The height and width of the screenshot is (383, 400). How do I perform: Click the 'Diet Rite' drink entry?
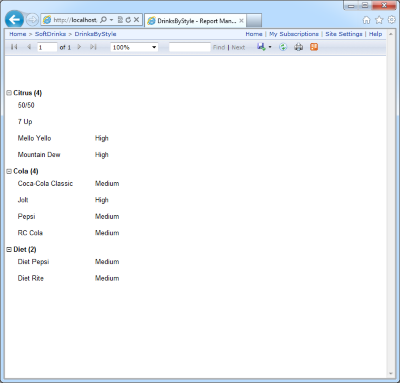tap(31, 278)
